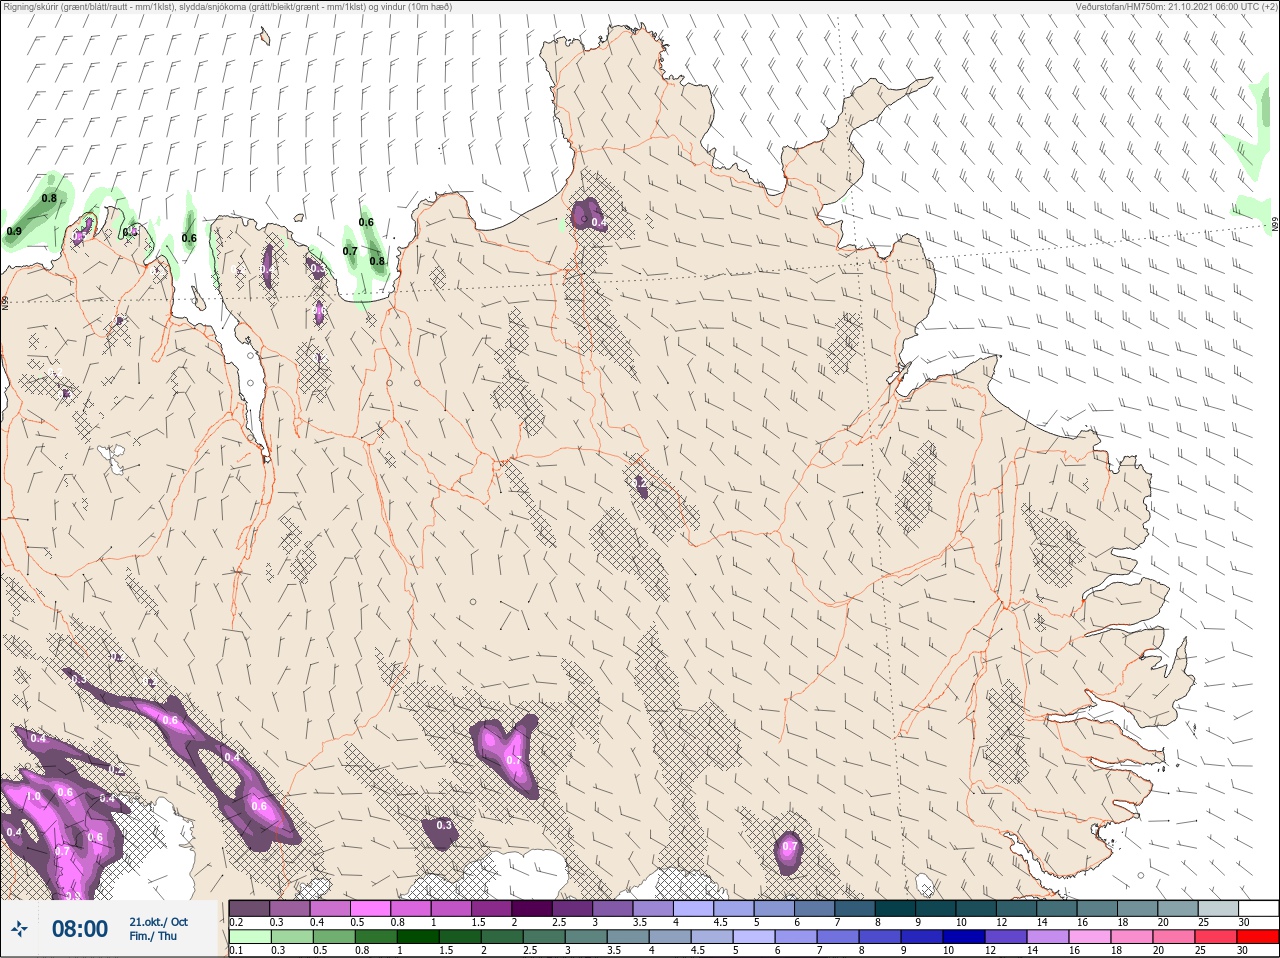Click the Veðurstofan/HM750m model run timestamp
The height and width of the screenshot is (958, 1280).
(1175, 7)
